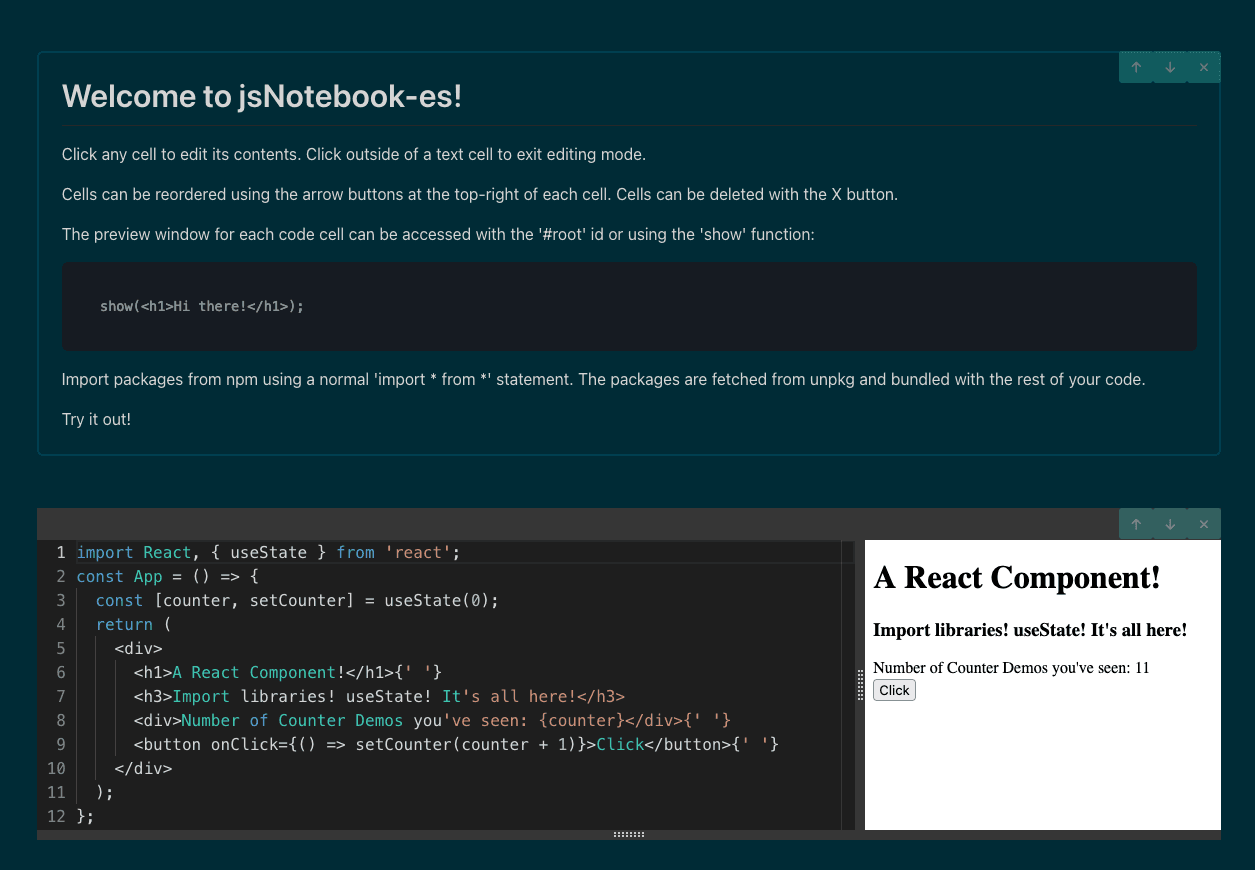Image resolution: width=1255 pixels, height=870 pixels.
Task: Click the 'show(<h1>Hi there!</h1>);' code block
Action: point(629,306)
